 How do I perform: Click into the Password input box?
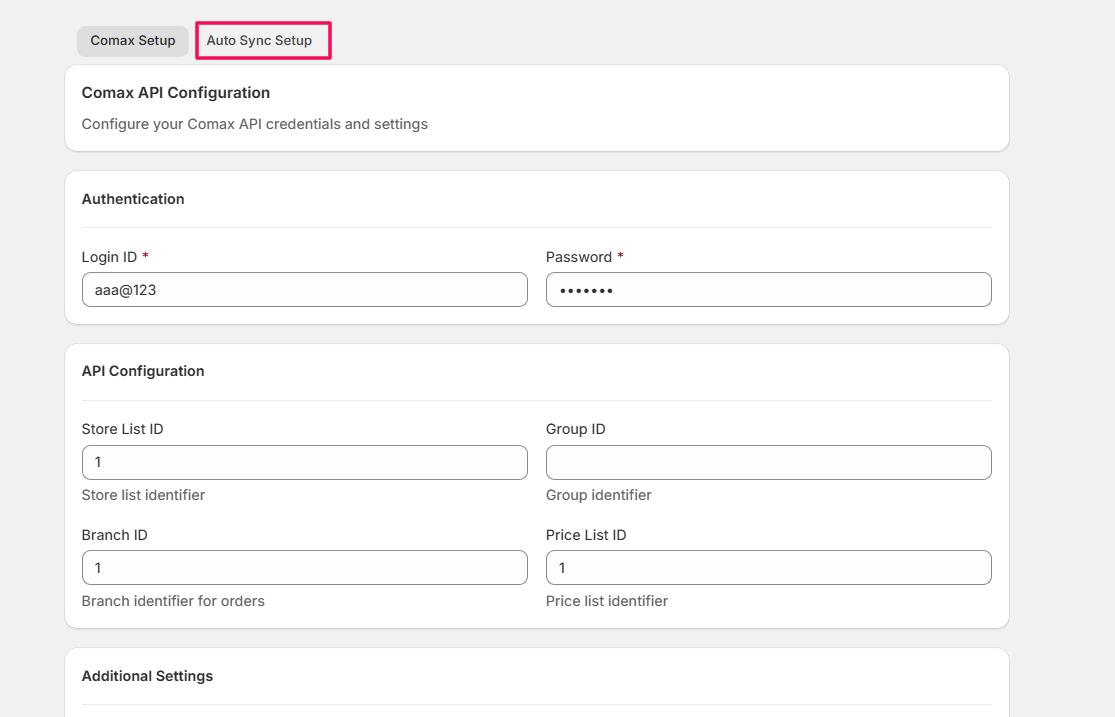point(768,290)
